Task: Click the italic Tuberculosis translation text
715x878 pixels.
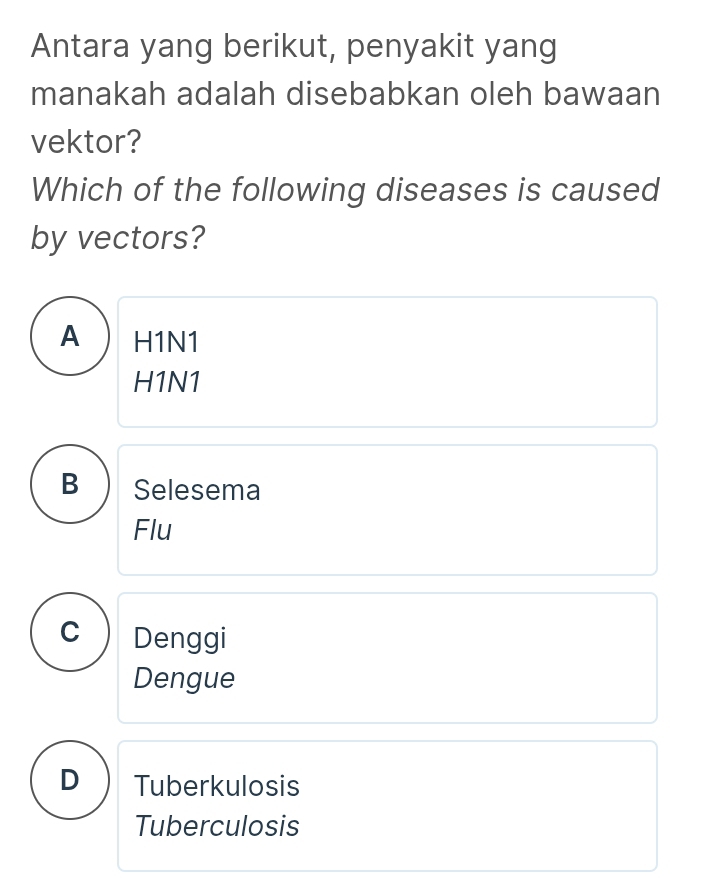Action: pyautogui.click(x=218, y=827)
